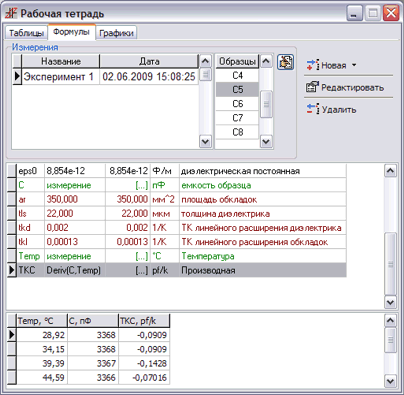
Task: Switch to the Таблицы tab
Action: click(26, 33)
